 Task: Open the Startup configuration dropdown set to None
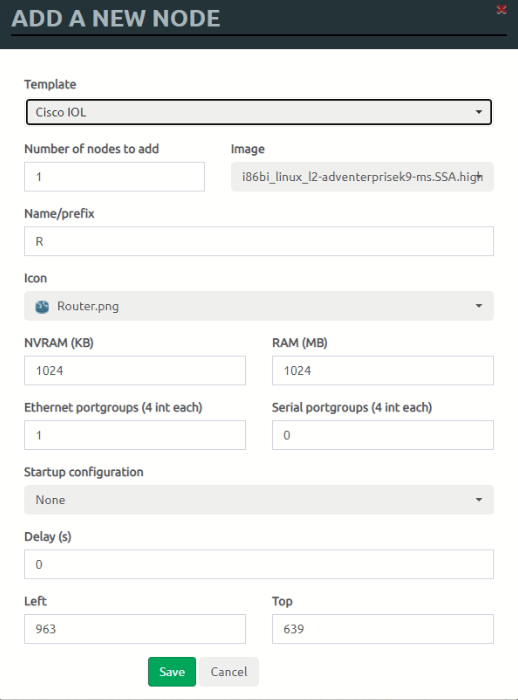click(x=259, y=500)
